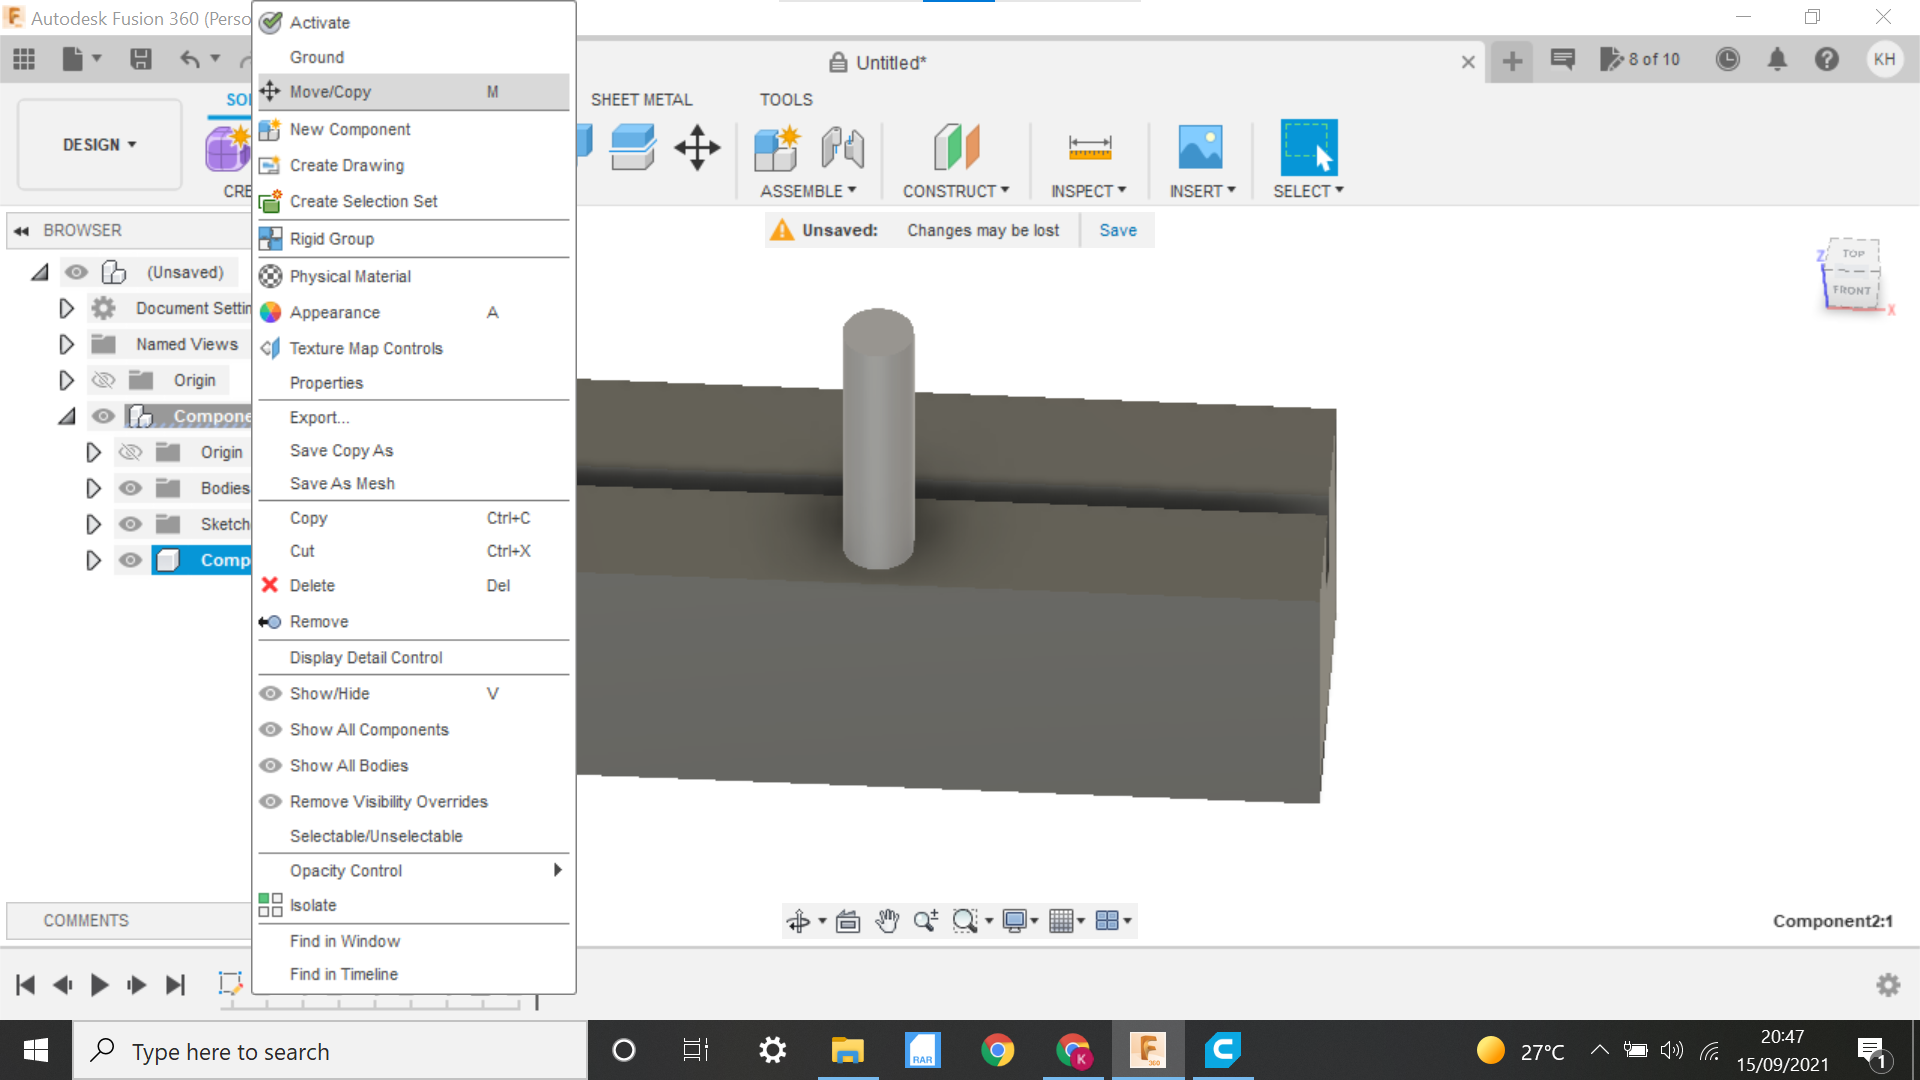Viewport: 1920px width, 1080px height.
Task: Hide the Bodies folder with its eye icon
Action: (x=130, y=488)
